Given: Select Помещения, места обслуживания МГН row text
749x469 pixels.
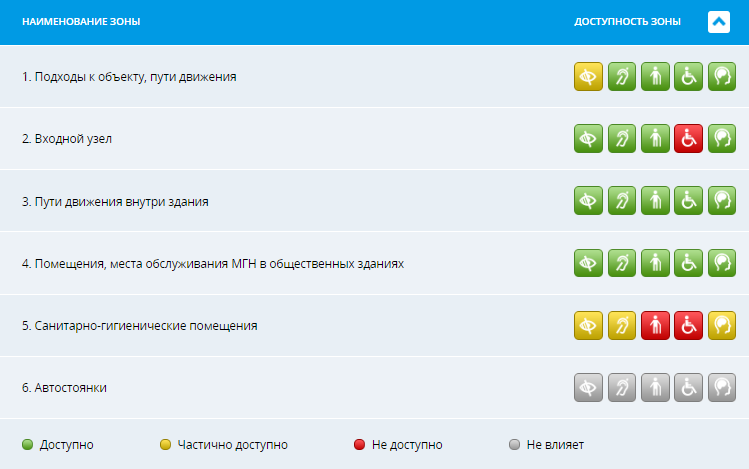Looking at the screenshot, I should click(213, 264).
